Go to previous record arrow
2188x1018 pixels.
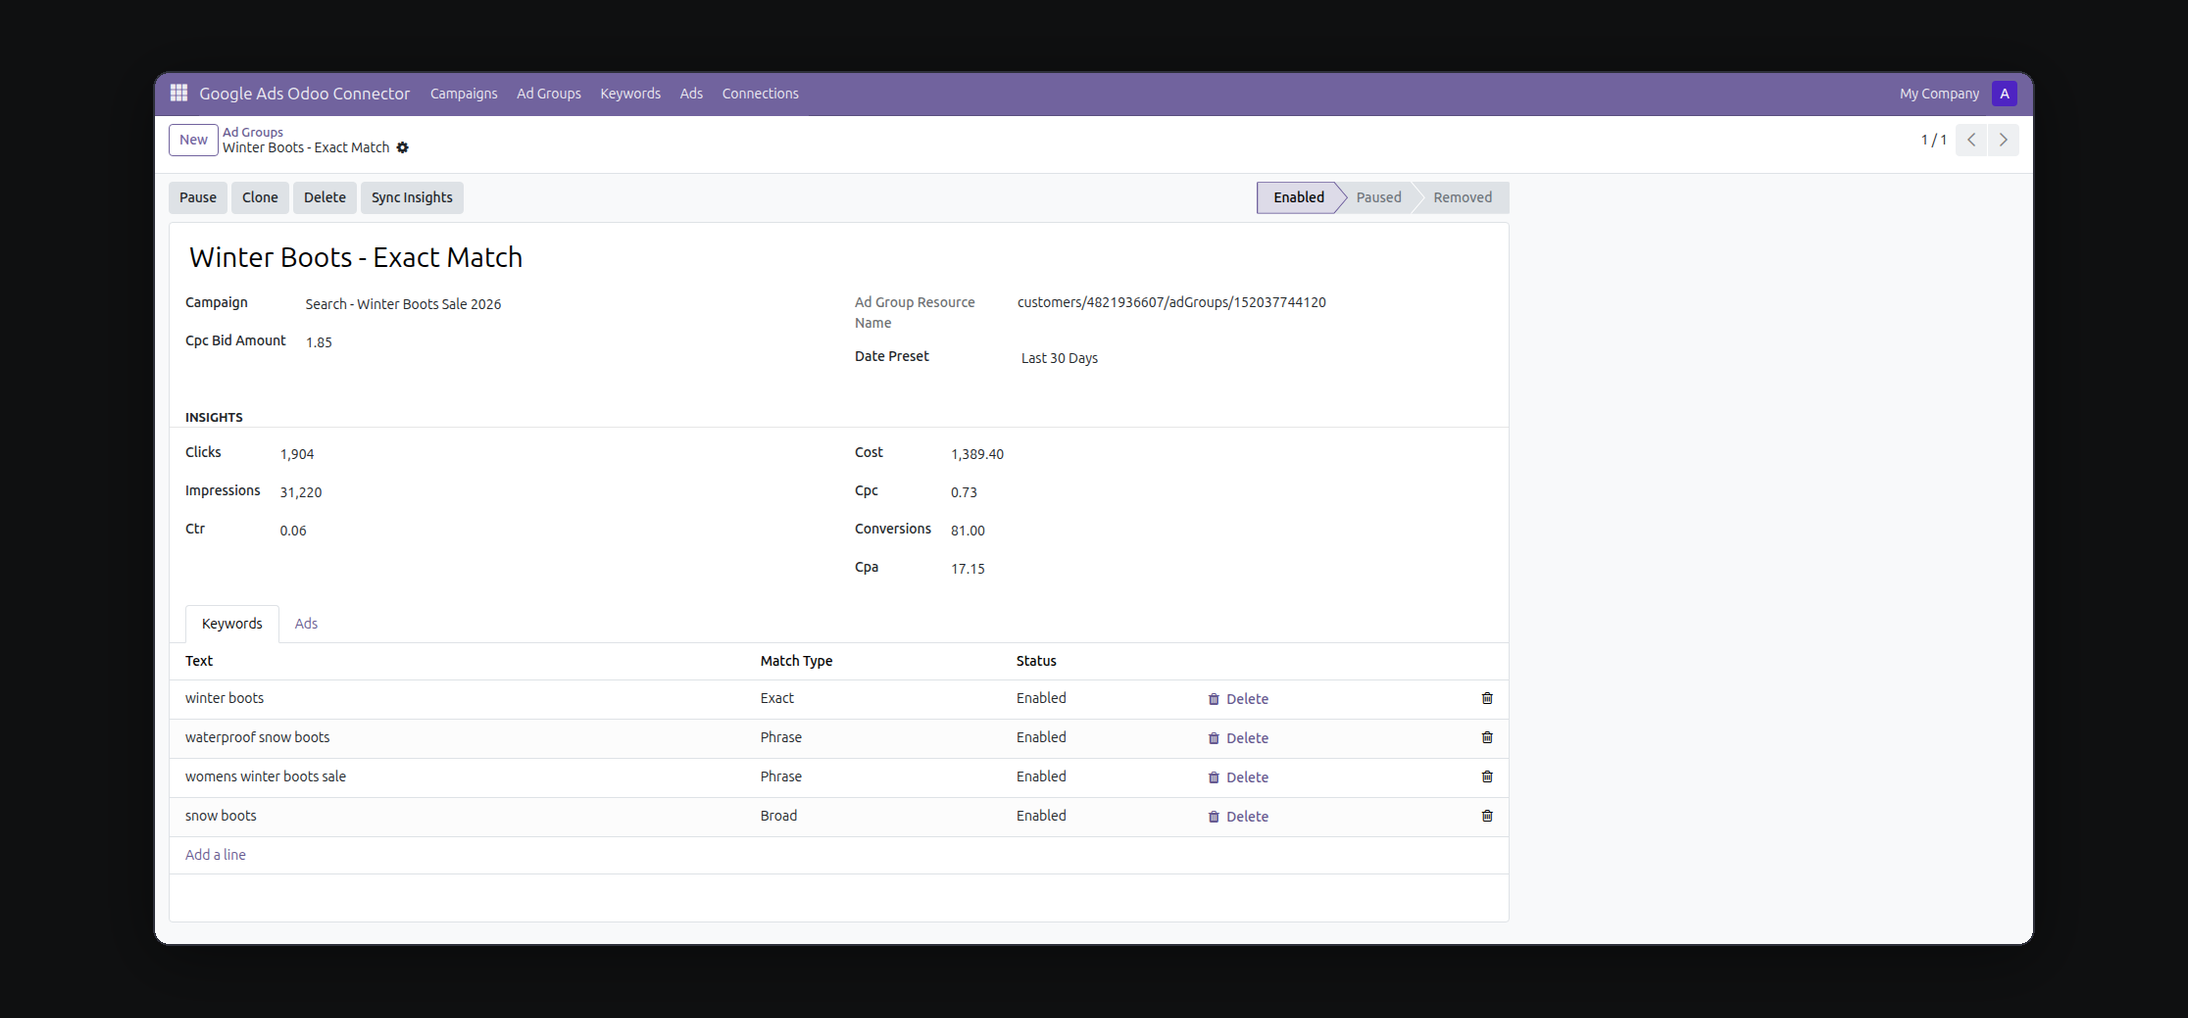tap(1971, 140)
